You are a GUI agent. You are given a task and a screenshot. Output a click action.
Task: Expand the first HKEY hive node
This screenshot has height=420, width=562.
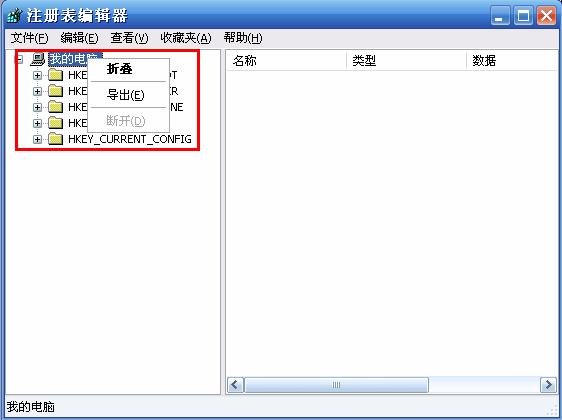pyautogui.click(x=37, y=75)
